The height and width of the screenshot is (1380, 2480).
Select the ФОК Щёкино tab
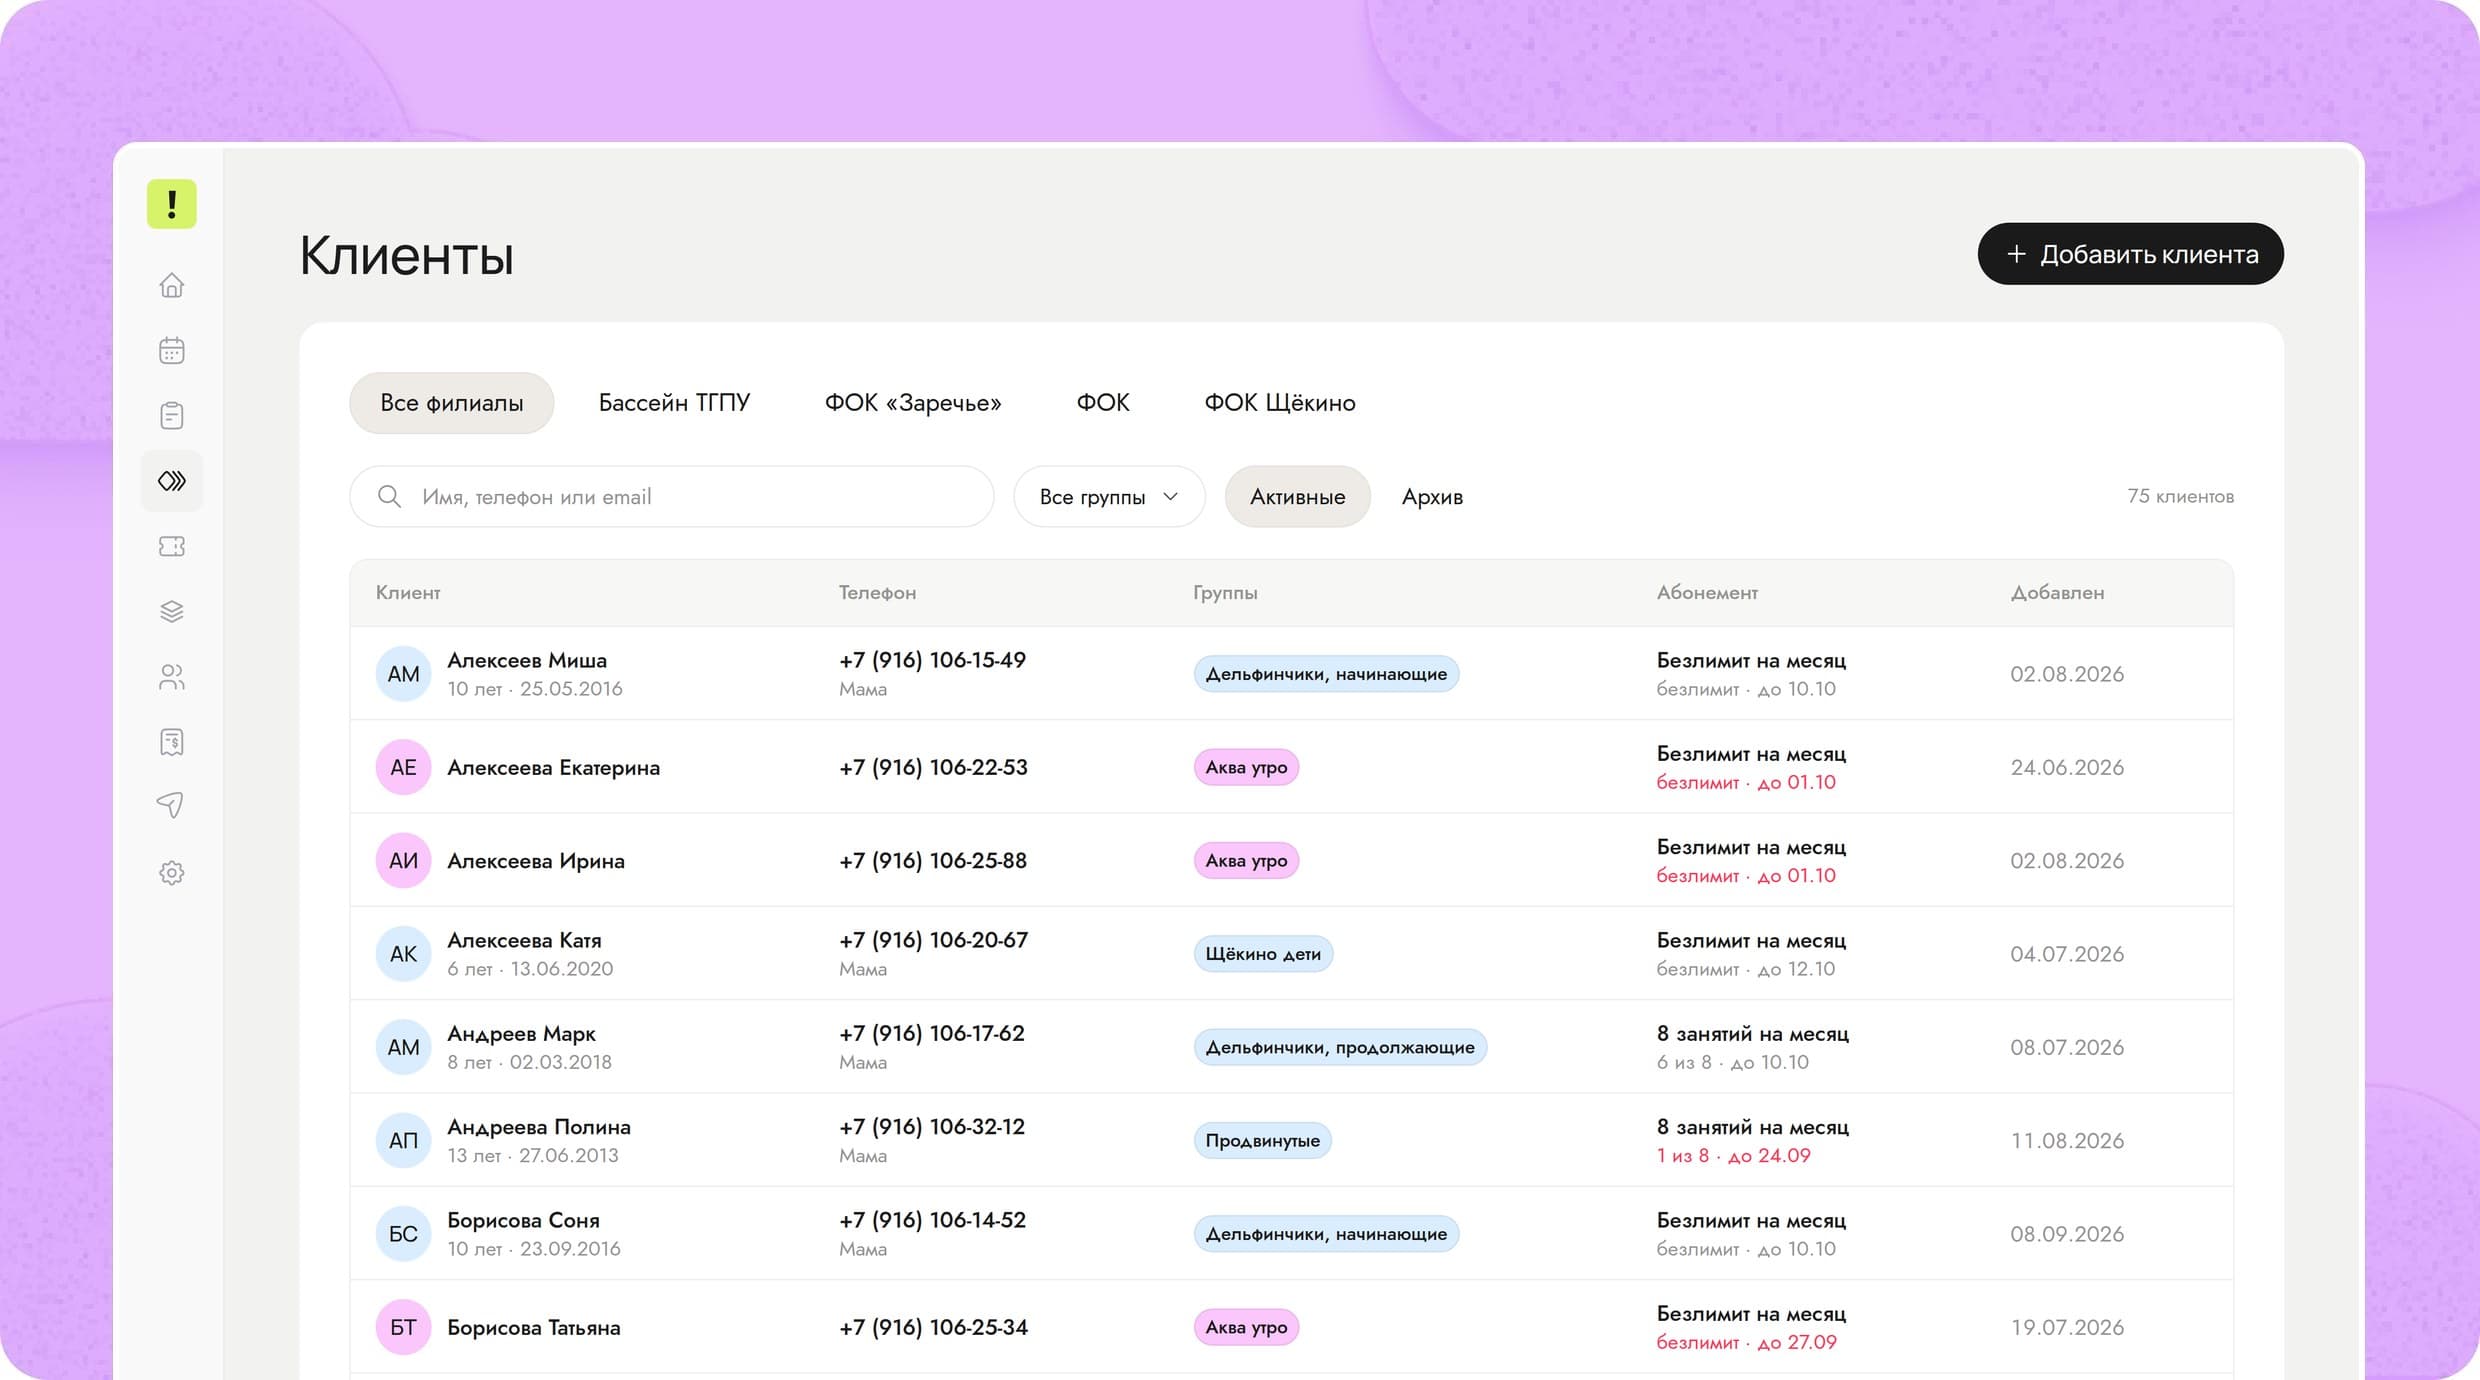(1279, 403)
